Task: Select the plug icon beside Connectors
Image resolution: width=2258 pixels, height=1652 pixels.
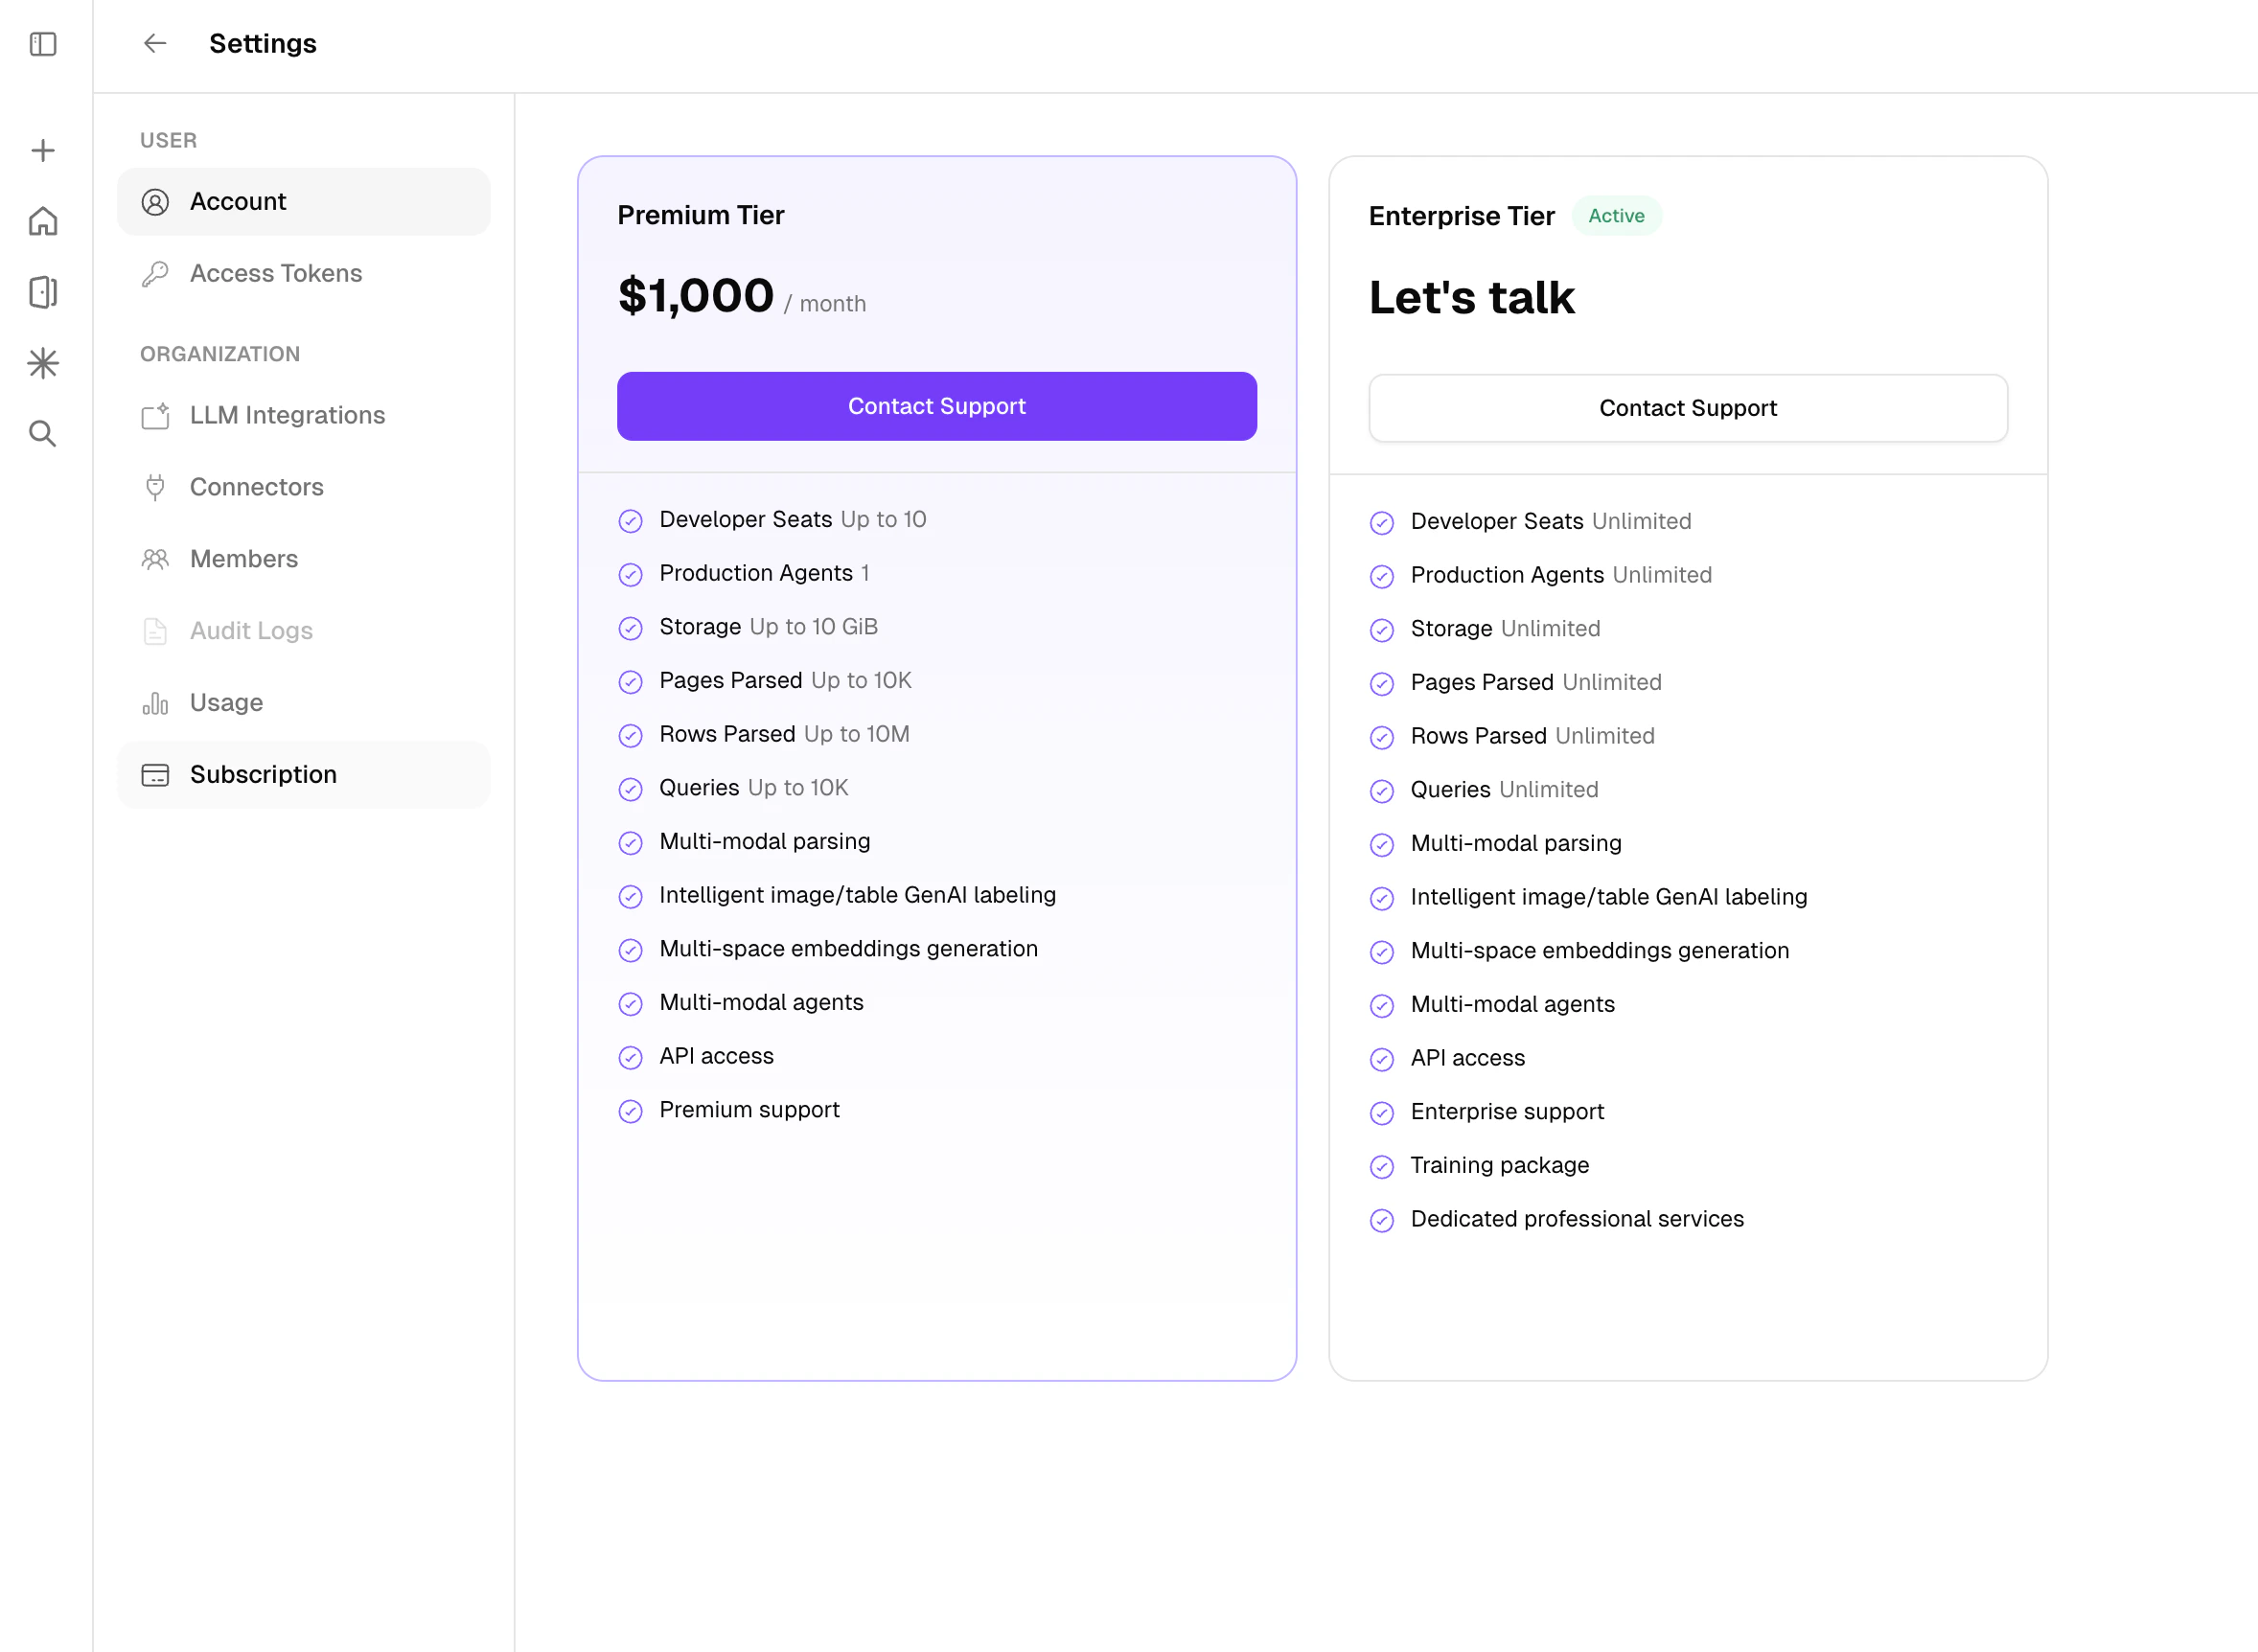Action: [155, 487]
